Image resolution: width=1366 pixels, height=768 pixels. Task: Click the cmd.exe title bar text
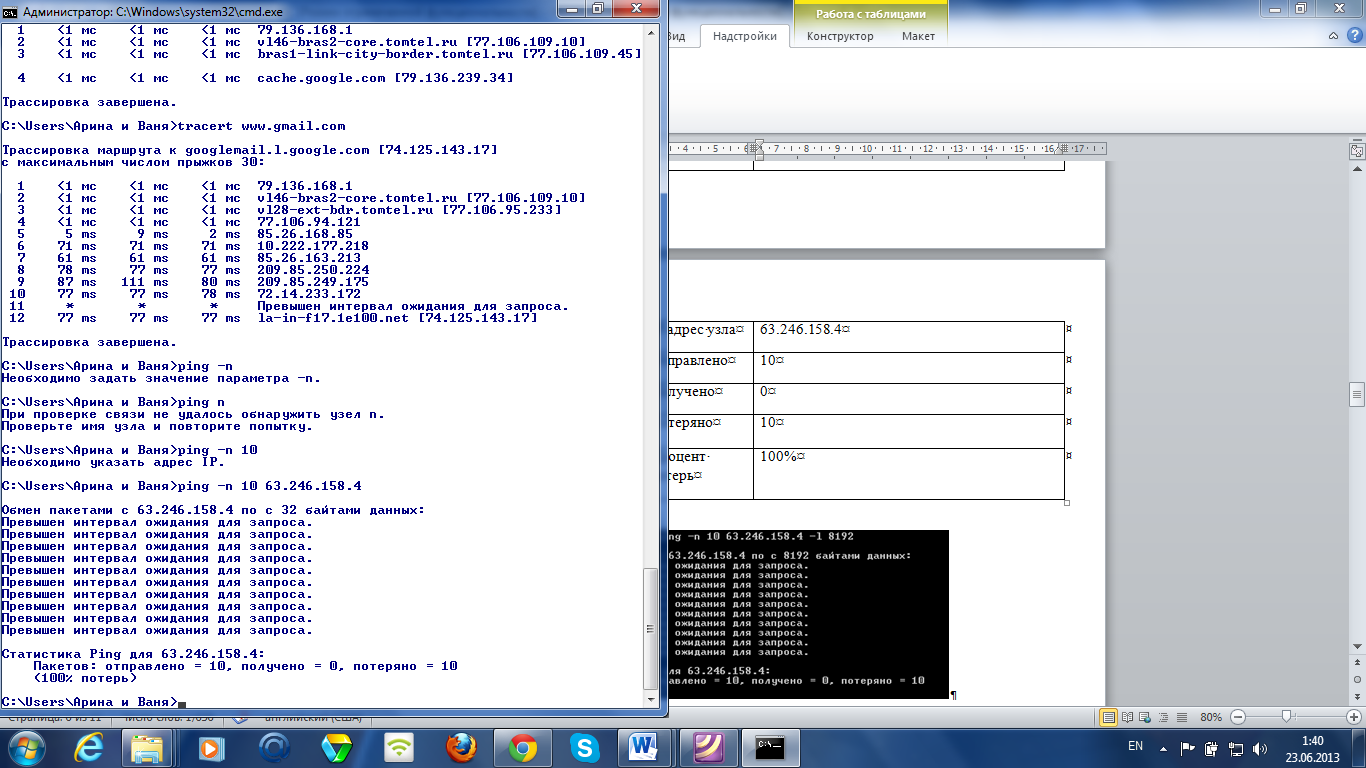152,10
